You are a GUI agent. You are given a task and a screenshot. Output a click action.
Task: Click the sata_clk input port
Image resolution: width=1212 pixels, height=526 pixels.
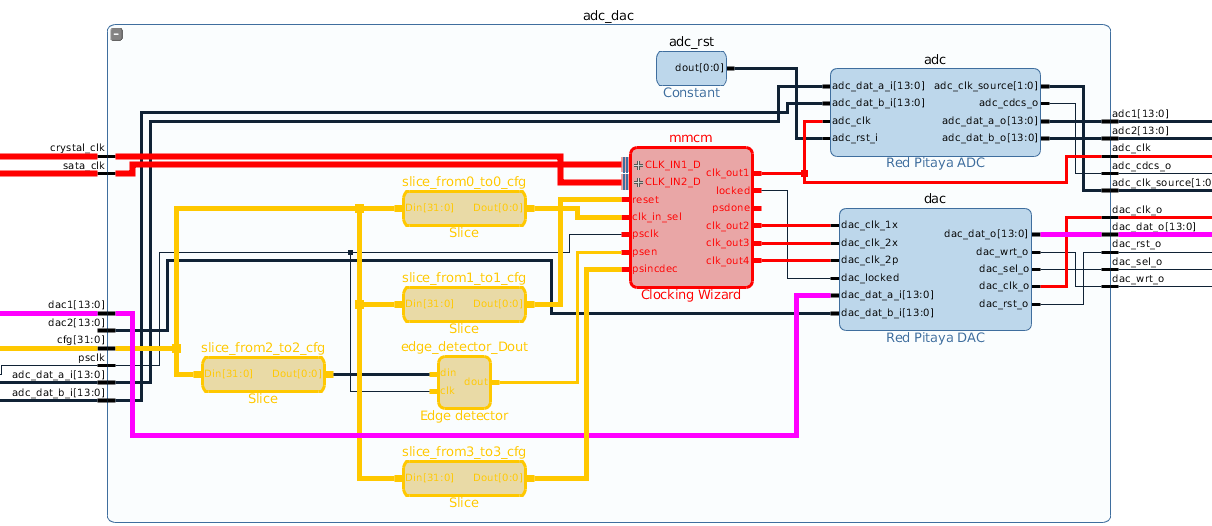84,166
